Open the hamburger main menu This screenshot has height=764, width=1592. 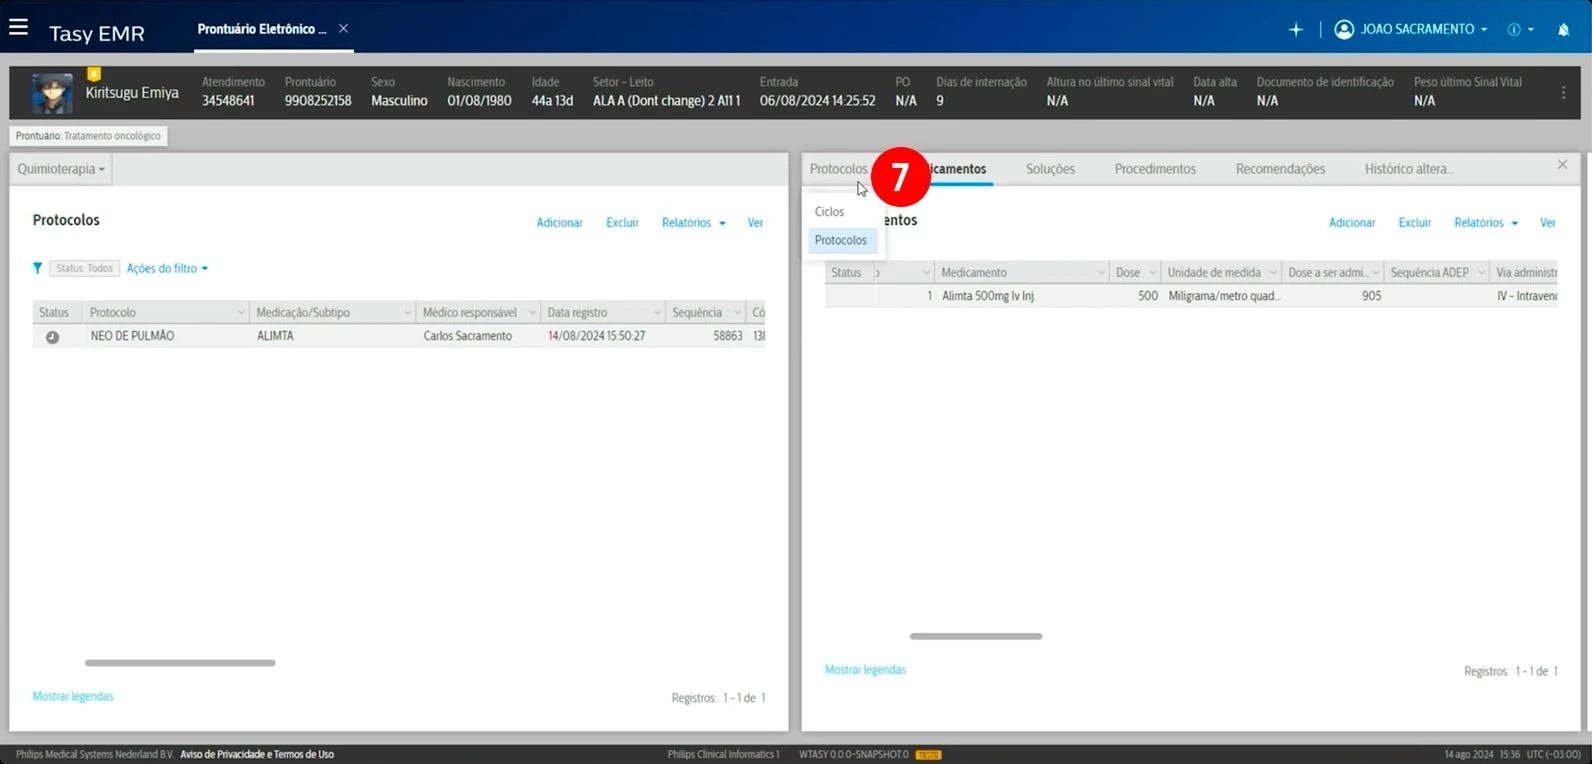click(x=18, y=27)
